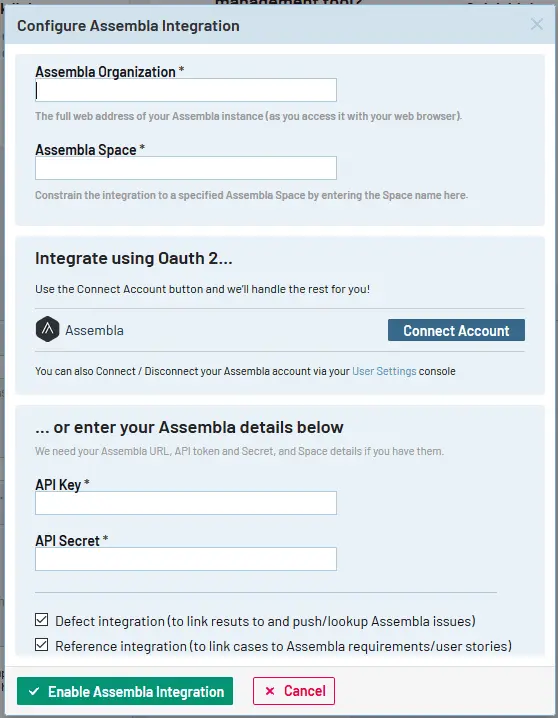558x718 pixels.
Task: Click Enable Assembla Integration button text
Action: [136, 691]
